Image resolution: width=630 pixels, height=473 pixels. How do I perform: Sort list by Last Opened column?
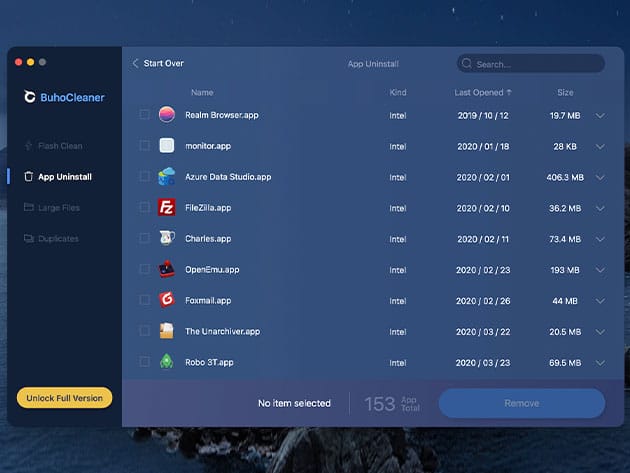coord(482,92)
